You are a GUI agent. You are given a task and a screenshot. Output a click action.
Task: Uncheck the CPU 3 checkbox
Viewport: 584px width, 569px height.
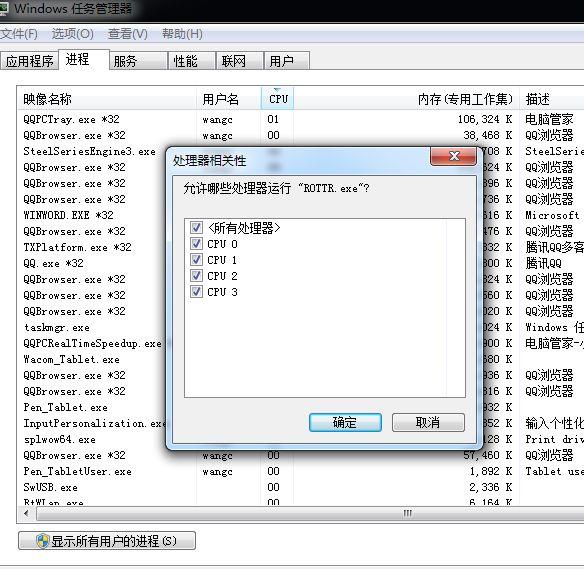pos(196,292)
